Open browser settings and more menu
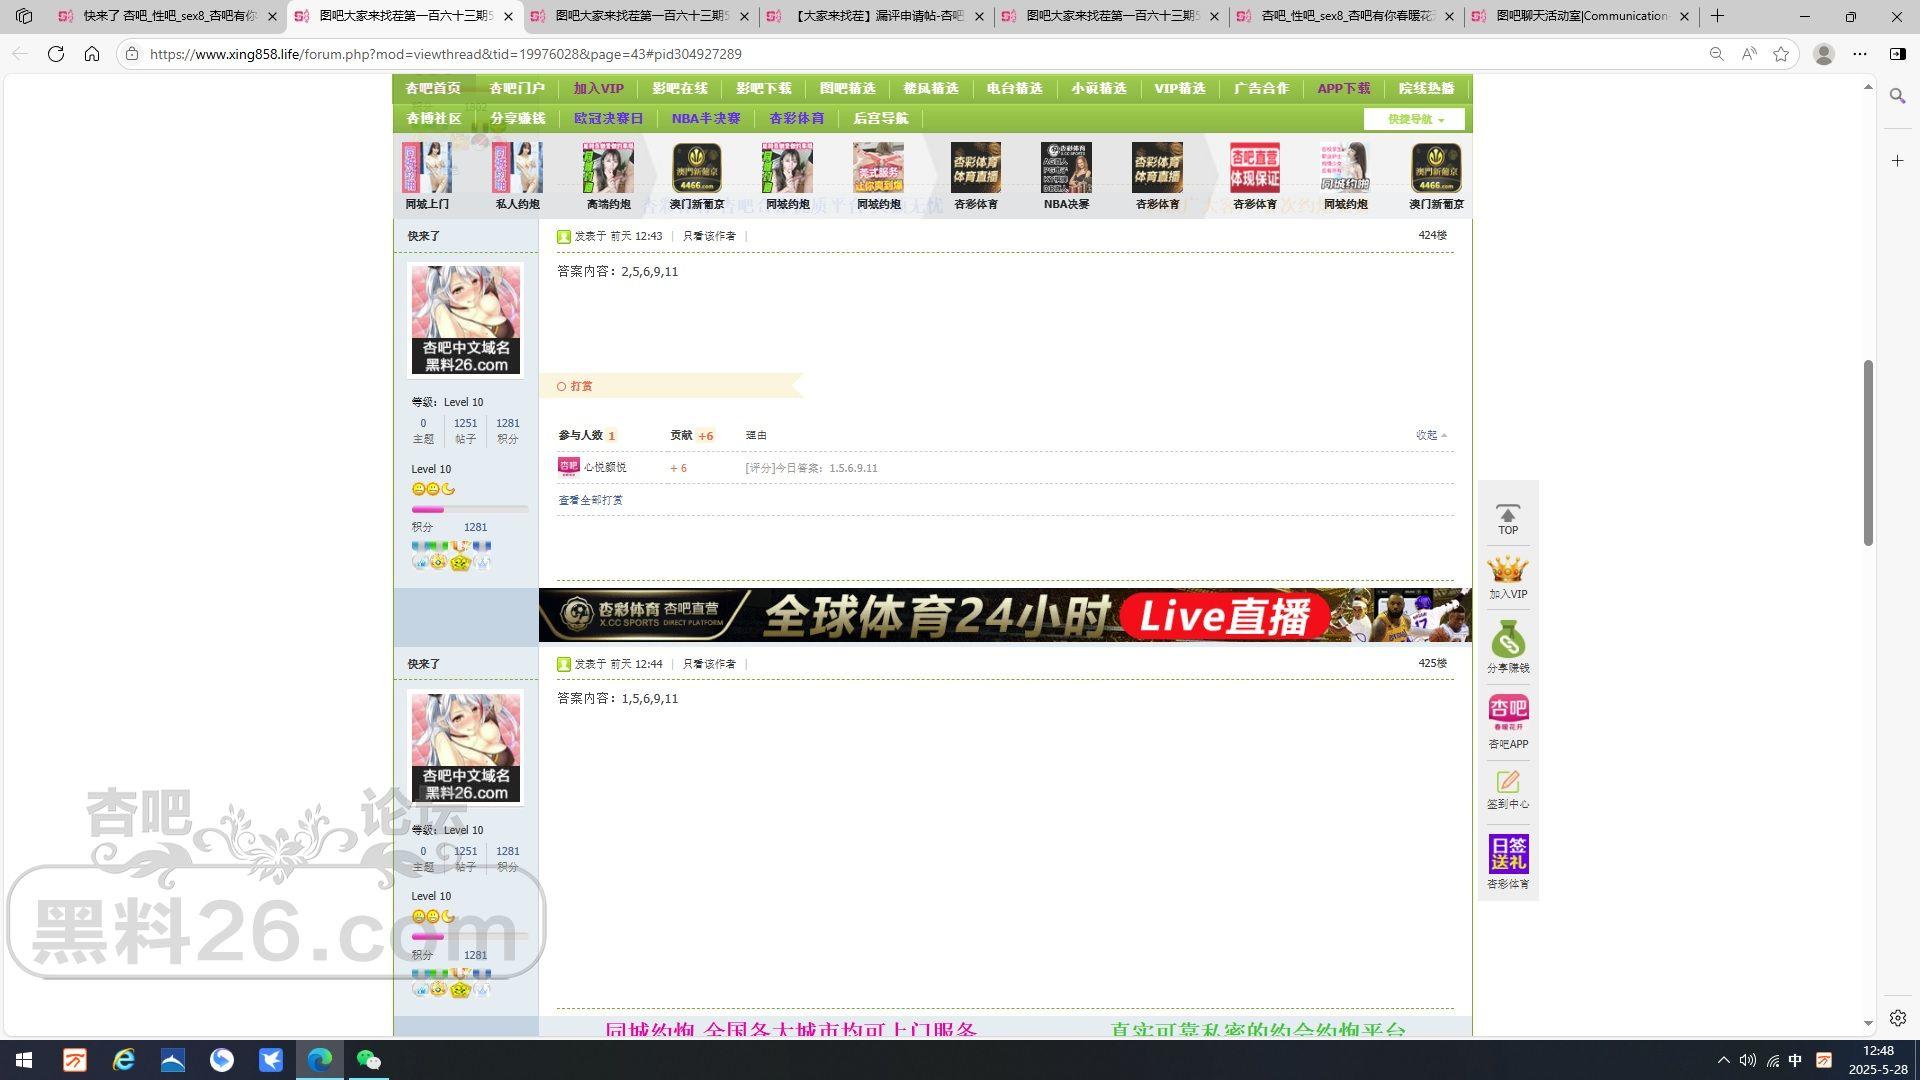The width and height of the screenshot is (1920, 1080). [x=1860, y=54]
